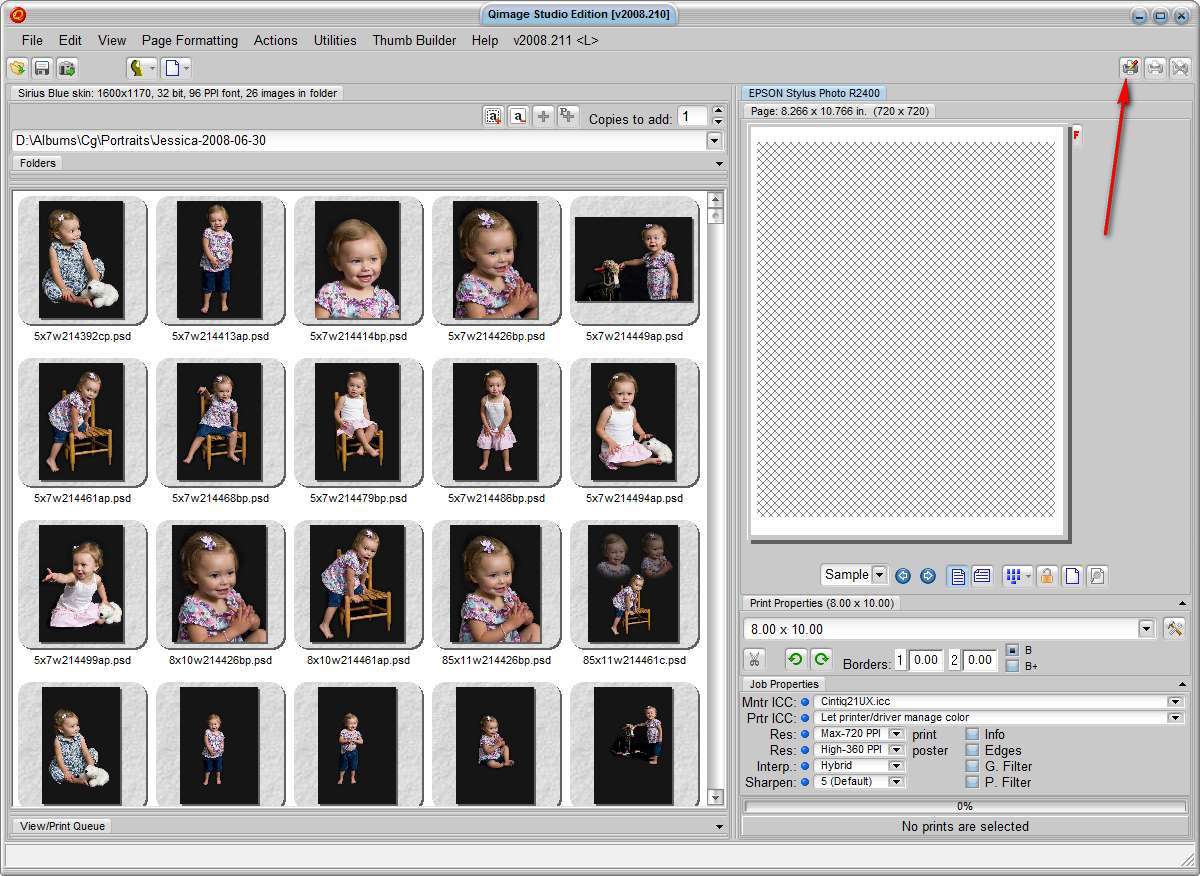Click the Folders tab label

38,163
